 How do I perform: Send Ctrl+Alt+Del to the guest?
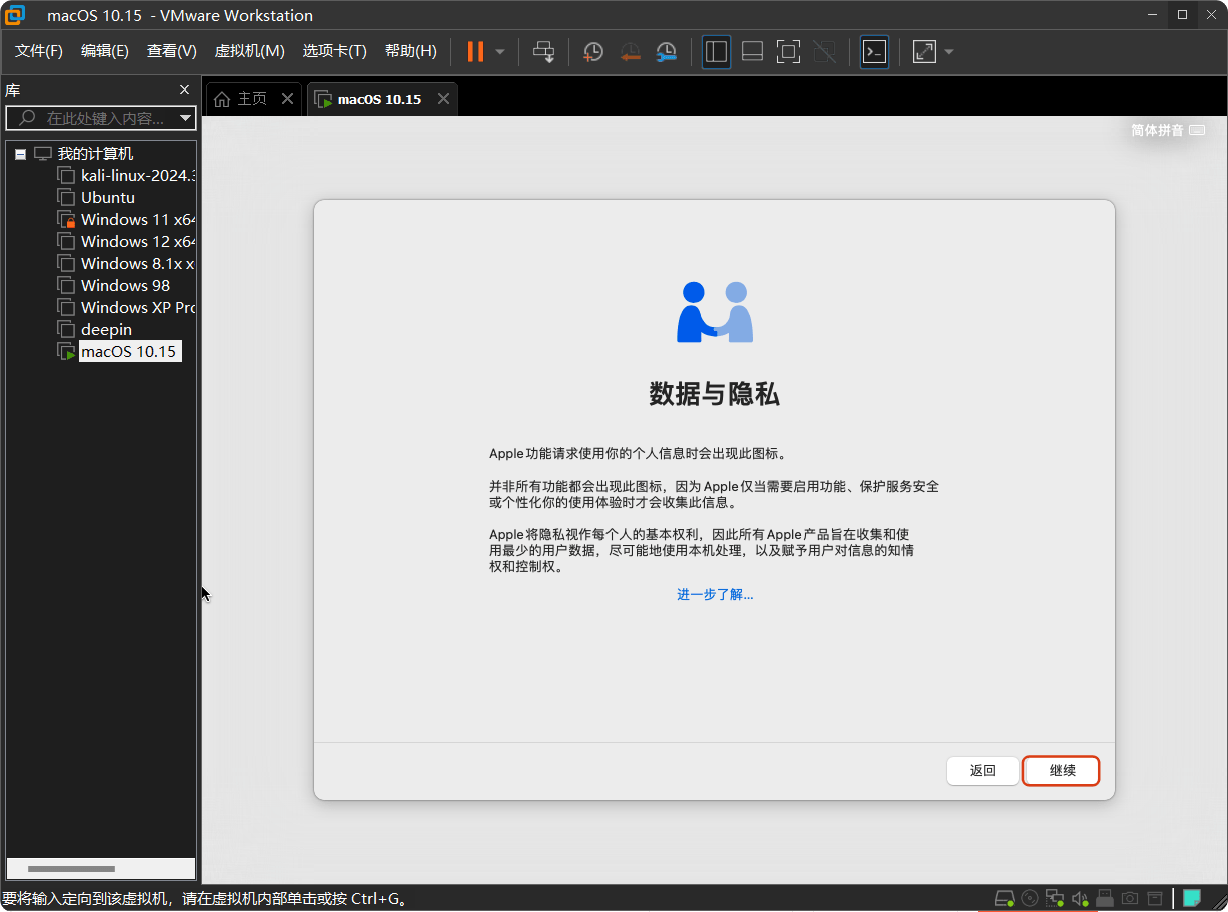click(x=544, y=51)
